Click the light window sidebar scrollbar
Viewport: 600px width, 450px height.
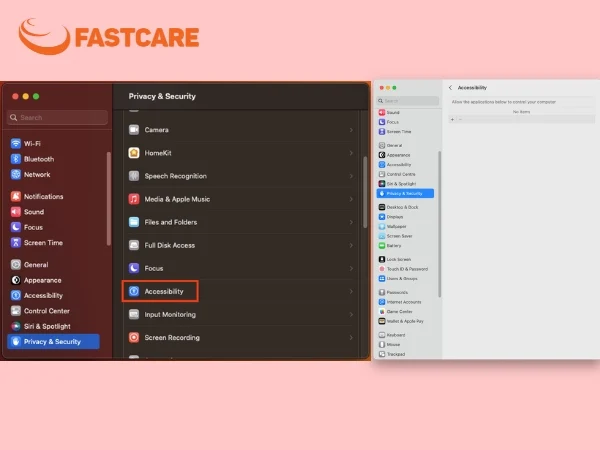pyautogui.click(x=439, y=224)
